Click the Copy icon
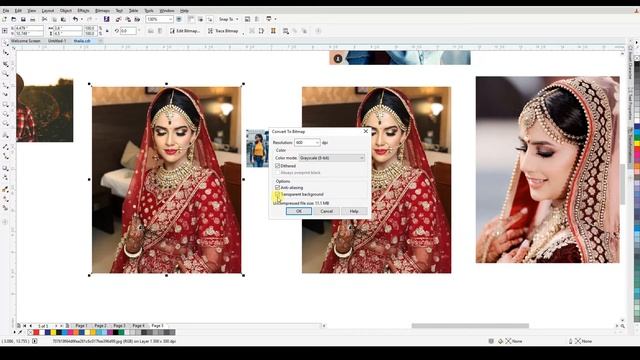This screenshot has height=360, width=640. [54, 19]
